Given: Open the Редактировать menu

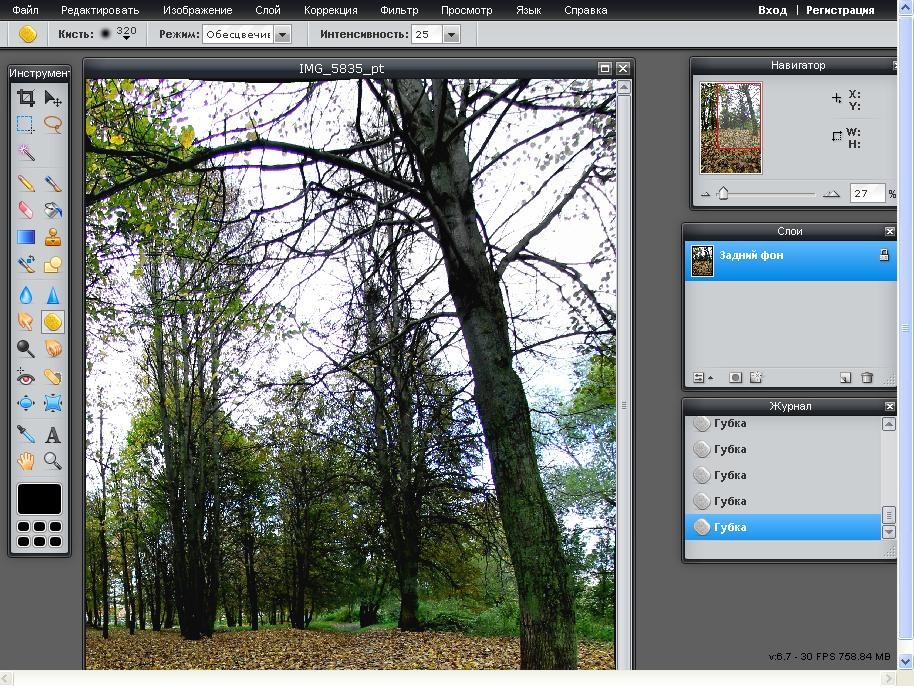Looking at the screenshot, I should coord(100,10).
